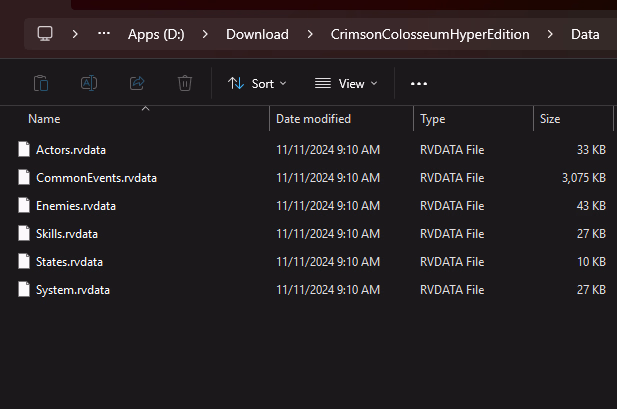
Task: Click the file icon of Skills.rvdata
Action: 24,233
